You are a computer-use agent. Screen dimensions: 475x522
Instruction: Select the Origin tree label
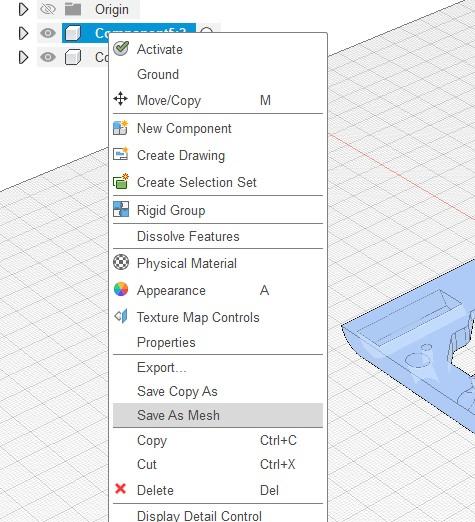[112, 9]
